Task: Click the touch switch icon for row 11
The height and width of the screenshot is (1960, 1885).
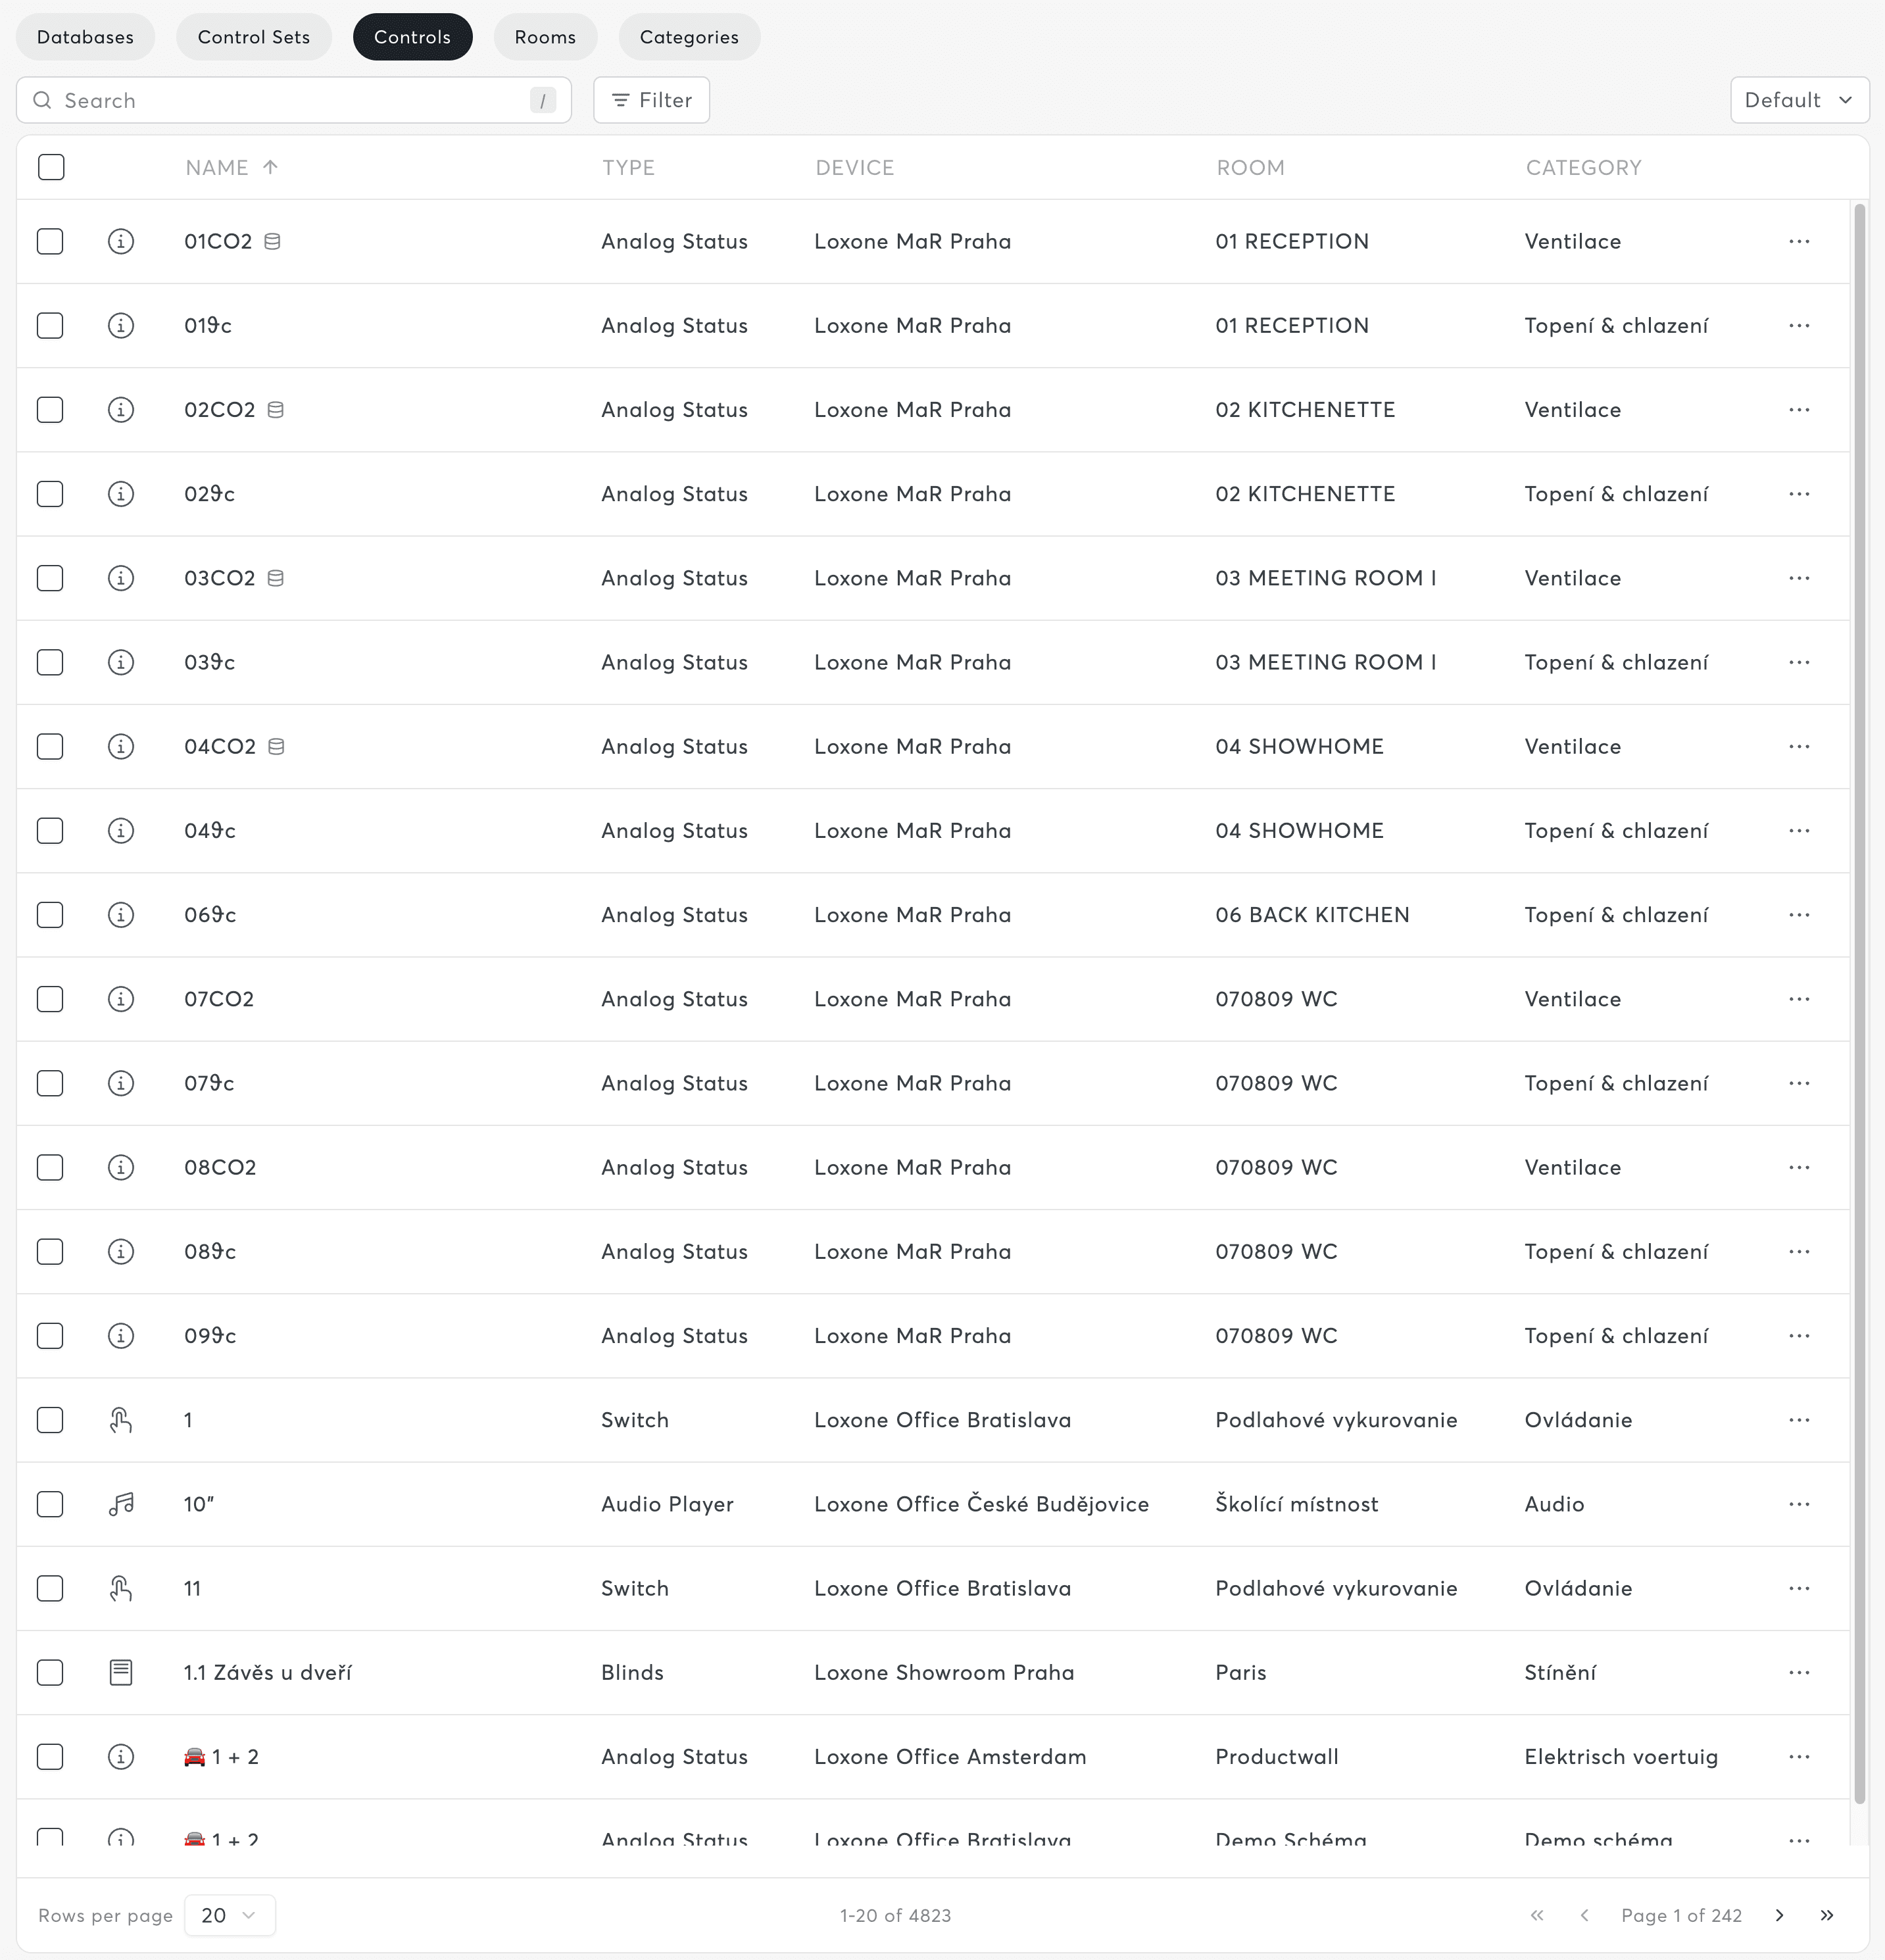Action: coord(121,1588)
